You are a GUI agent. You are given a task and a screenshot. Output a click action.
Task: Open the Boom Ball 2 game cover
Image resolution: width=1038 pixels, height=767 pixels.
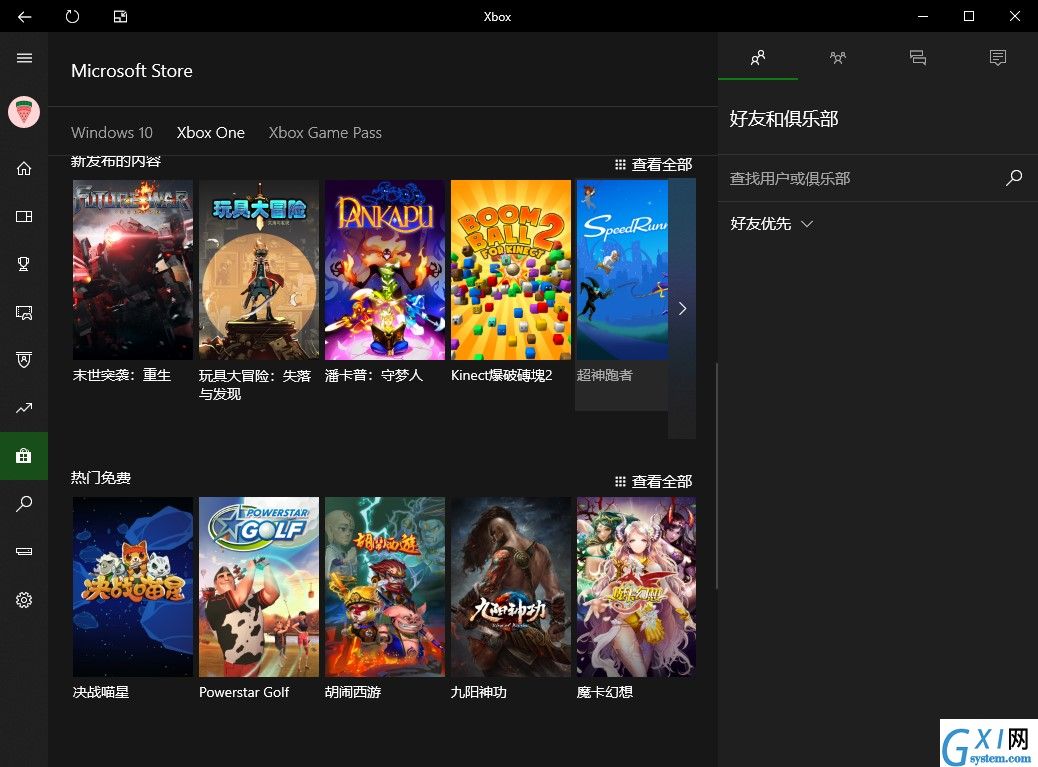point(510,270)
